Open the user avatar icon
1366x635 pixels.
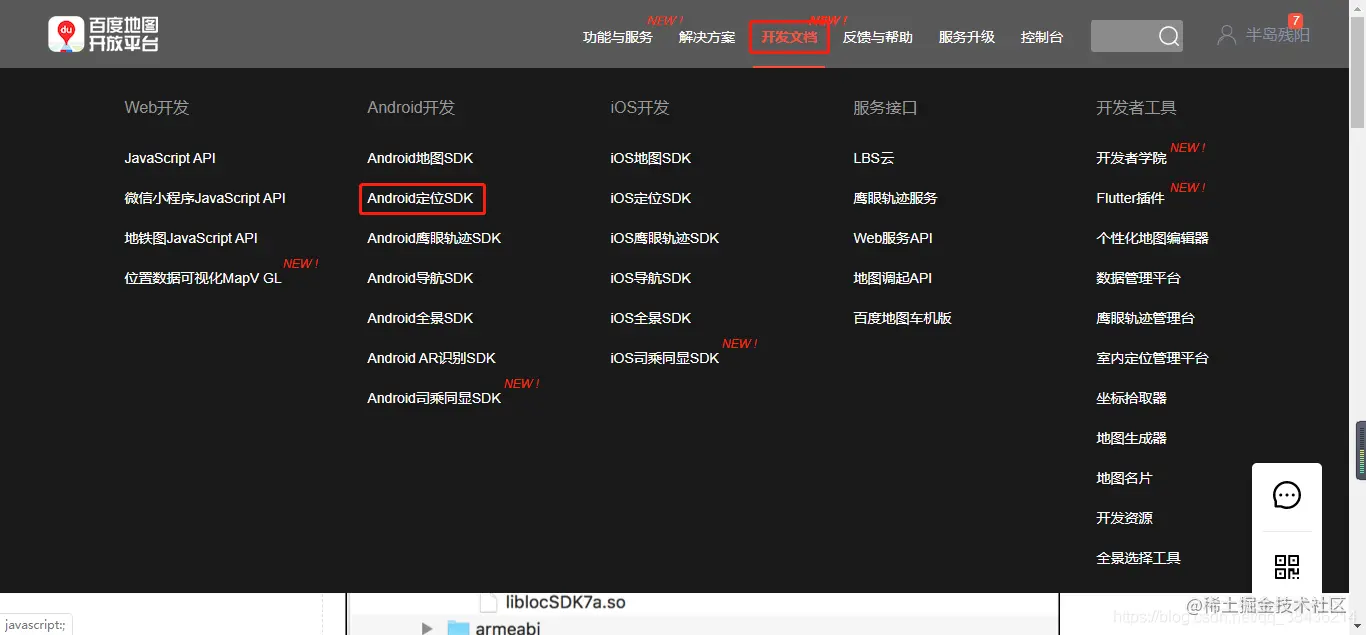[x=1226, y=35]
